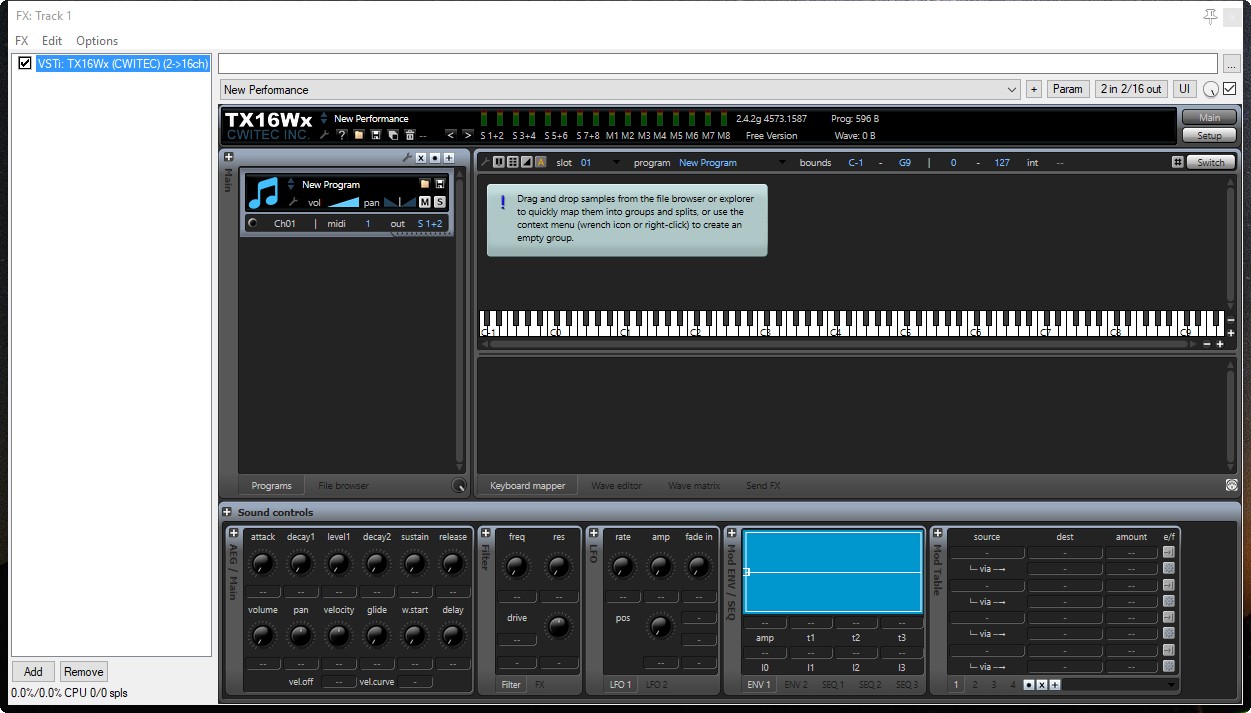Image resolution: width=1251 pixels, height=713 pixels.
Task: Select the LFO 2 tab
Action: pyautogui.click(x=656, y=685)
